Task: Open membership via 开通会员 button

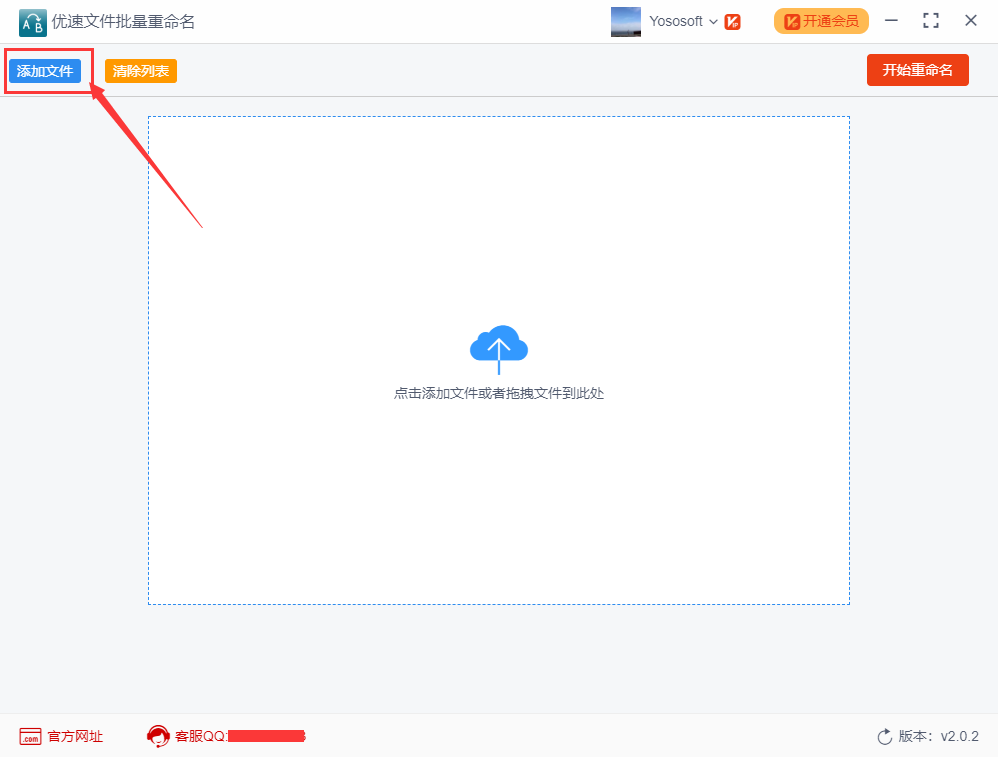Action: tap(821, 21)
